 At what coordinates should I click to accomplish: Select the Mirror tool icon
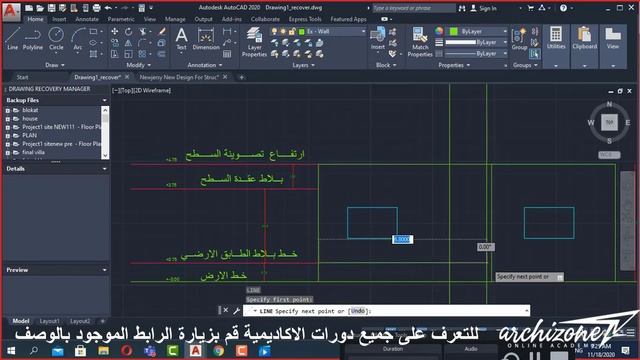pos(129,43)
